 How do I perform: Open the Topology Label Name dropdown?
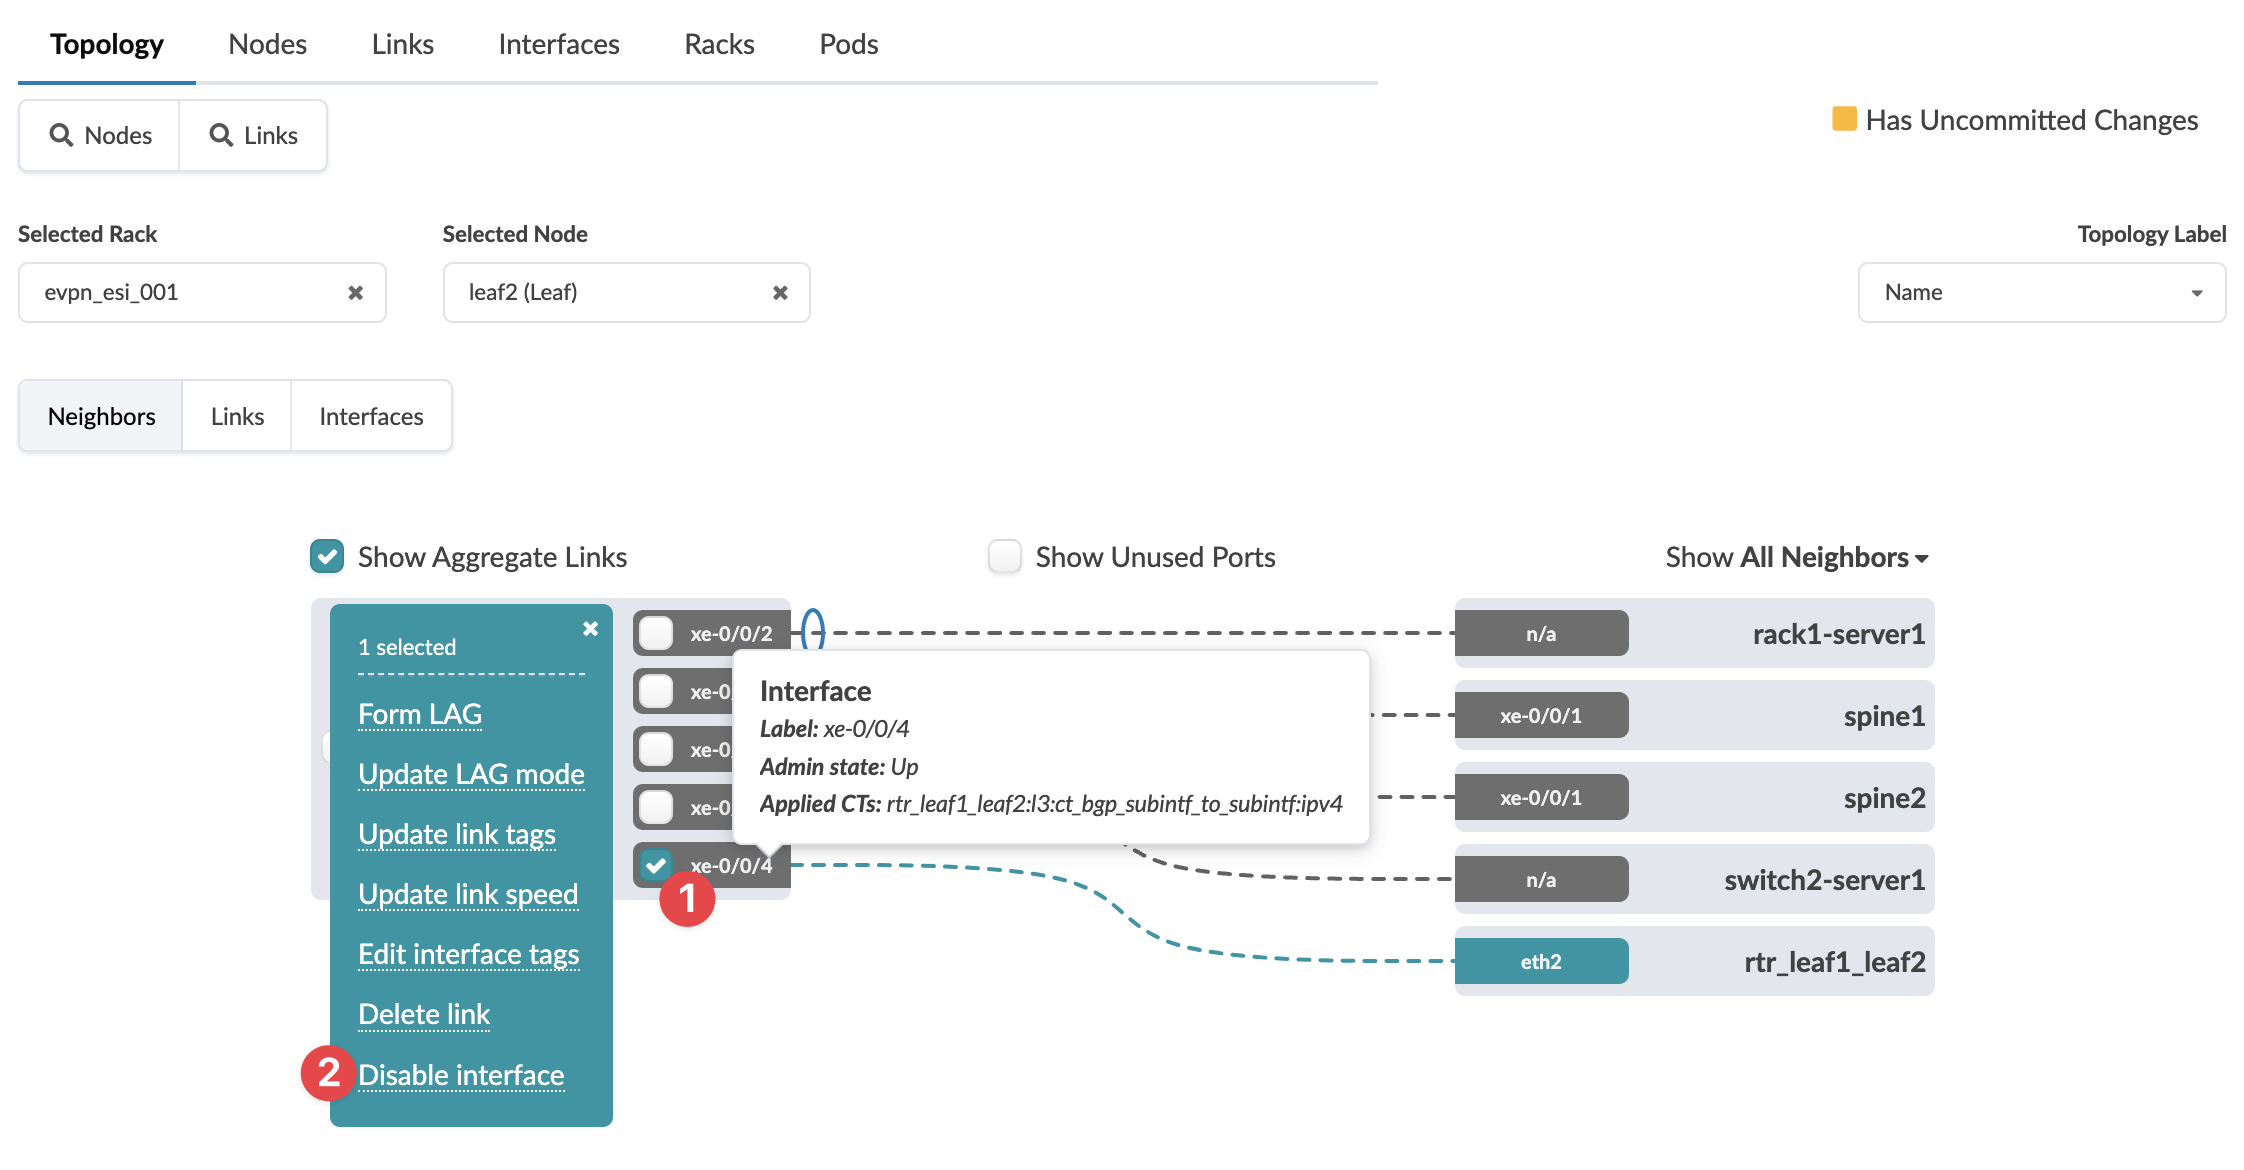(2041, 293)
